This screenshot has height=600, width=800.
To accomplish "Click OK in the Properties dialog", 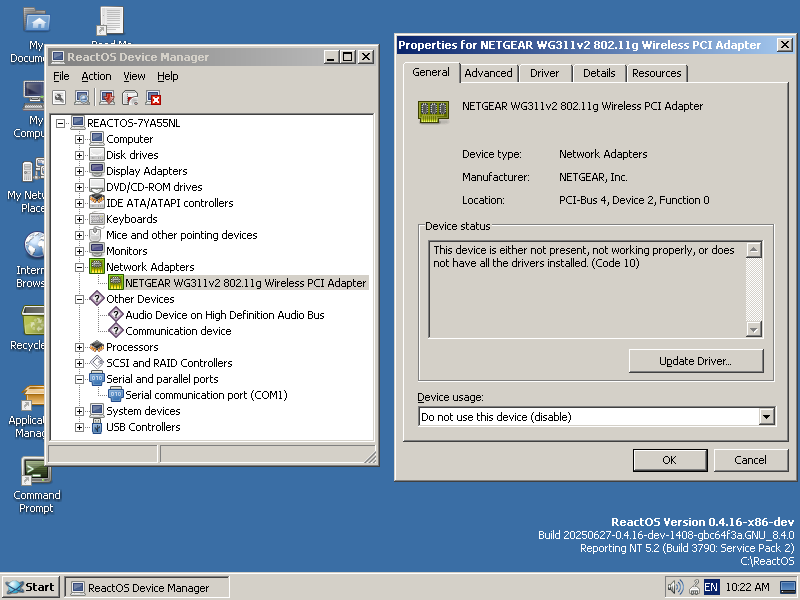I will pos(670,460).
